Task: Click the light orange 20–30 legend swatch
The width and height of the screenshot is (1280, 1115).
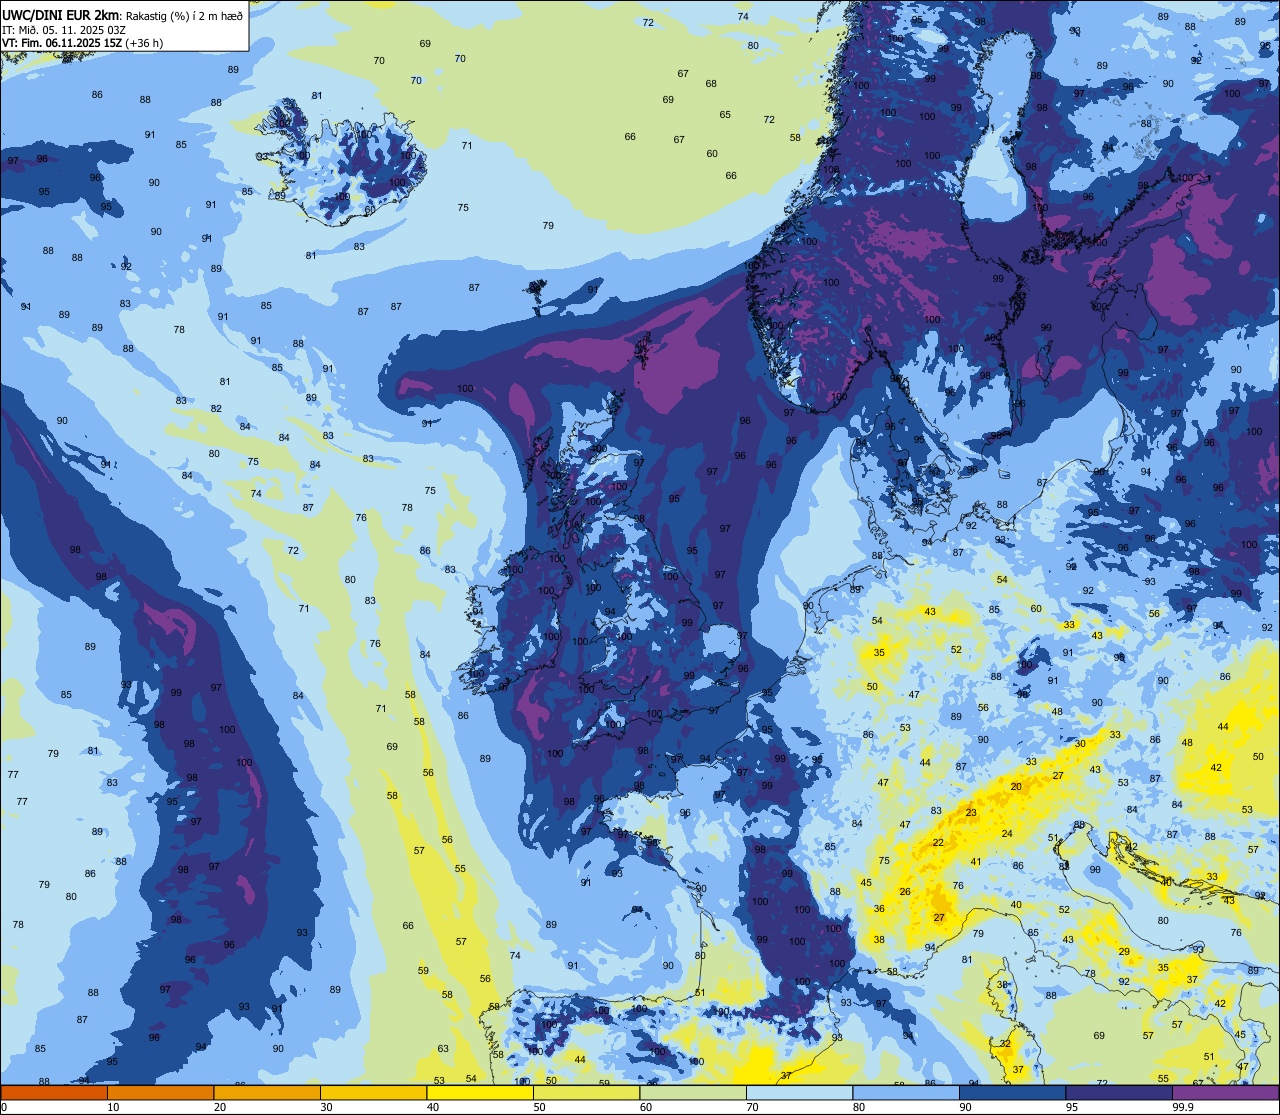Action: [267, 1092]
